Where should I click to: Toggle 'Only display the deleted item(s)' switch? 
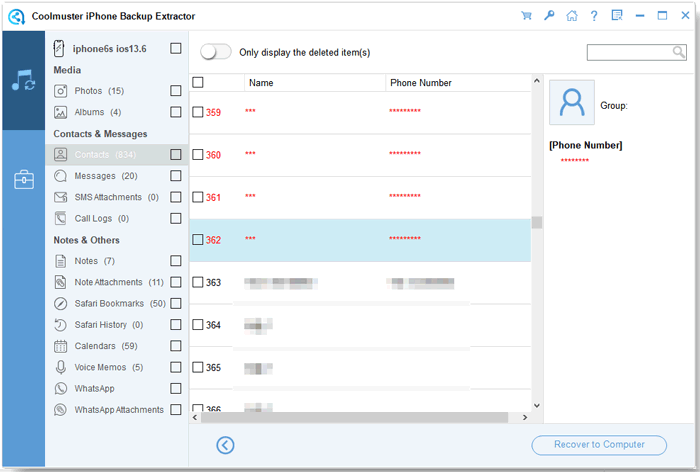[216, 52]
